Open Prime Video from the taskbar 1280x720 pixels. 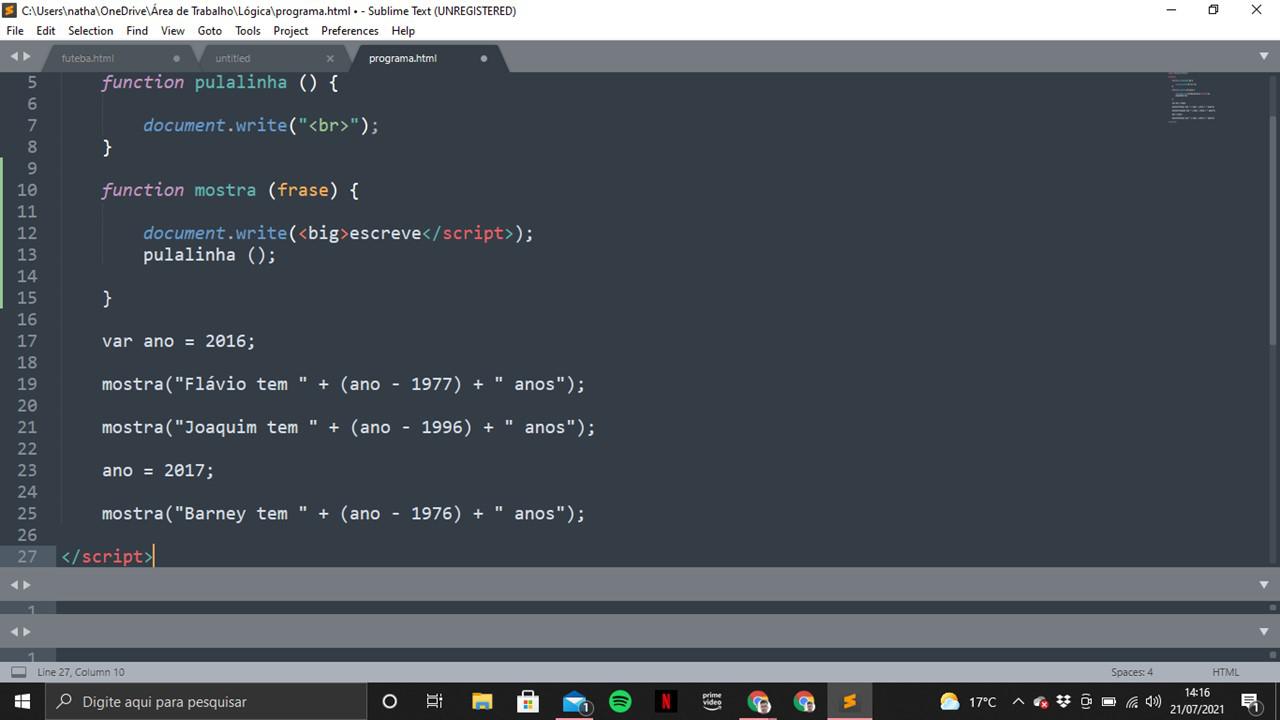(712, 701)
